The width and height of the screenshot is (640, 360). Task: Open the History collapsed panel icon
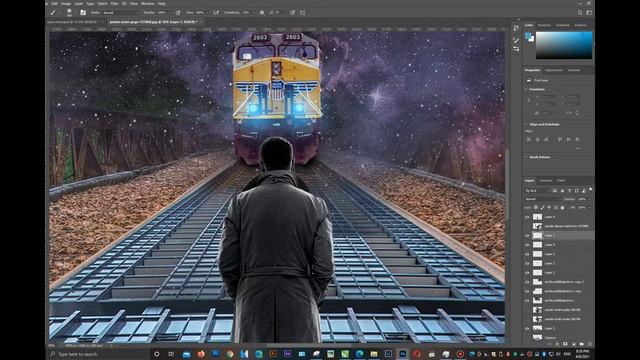516,28
